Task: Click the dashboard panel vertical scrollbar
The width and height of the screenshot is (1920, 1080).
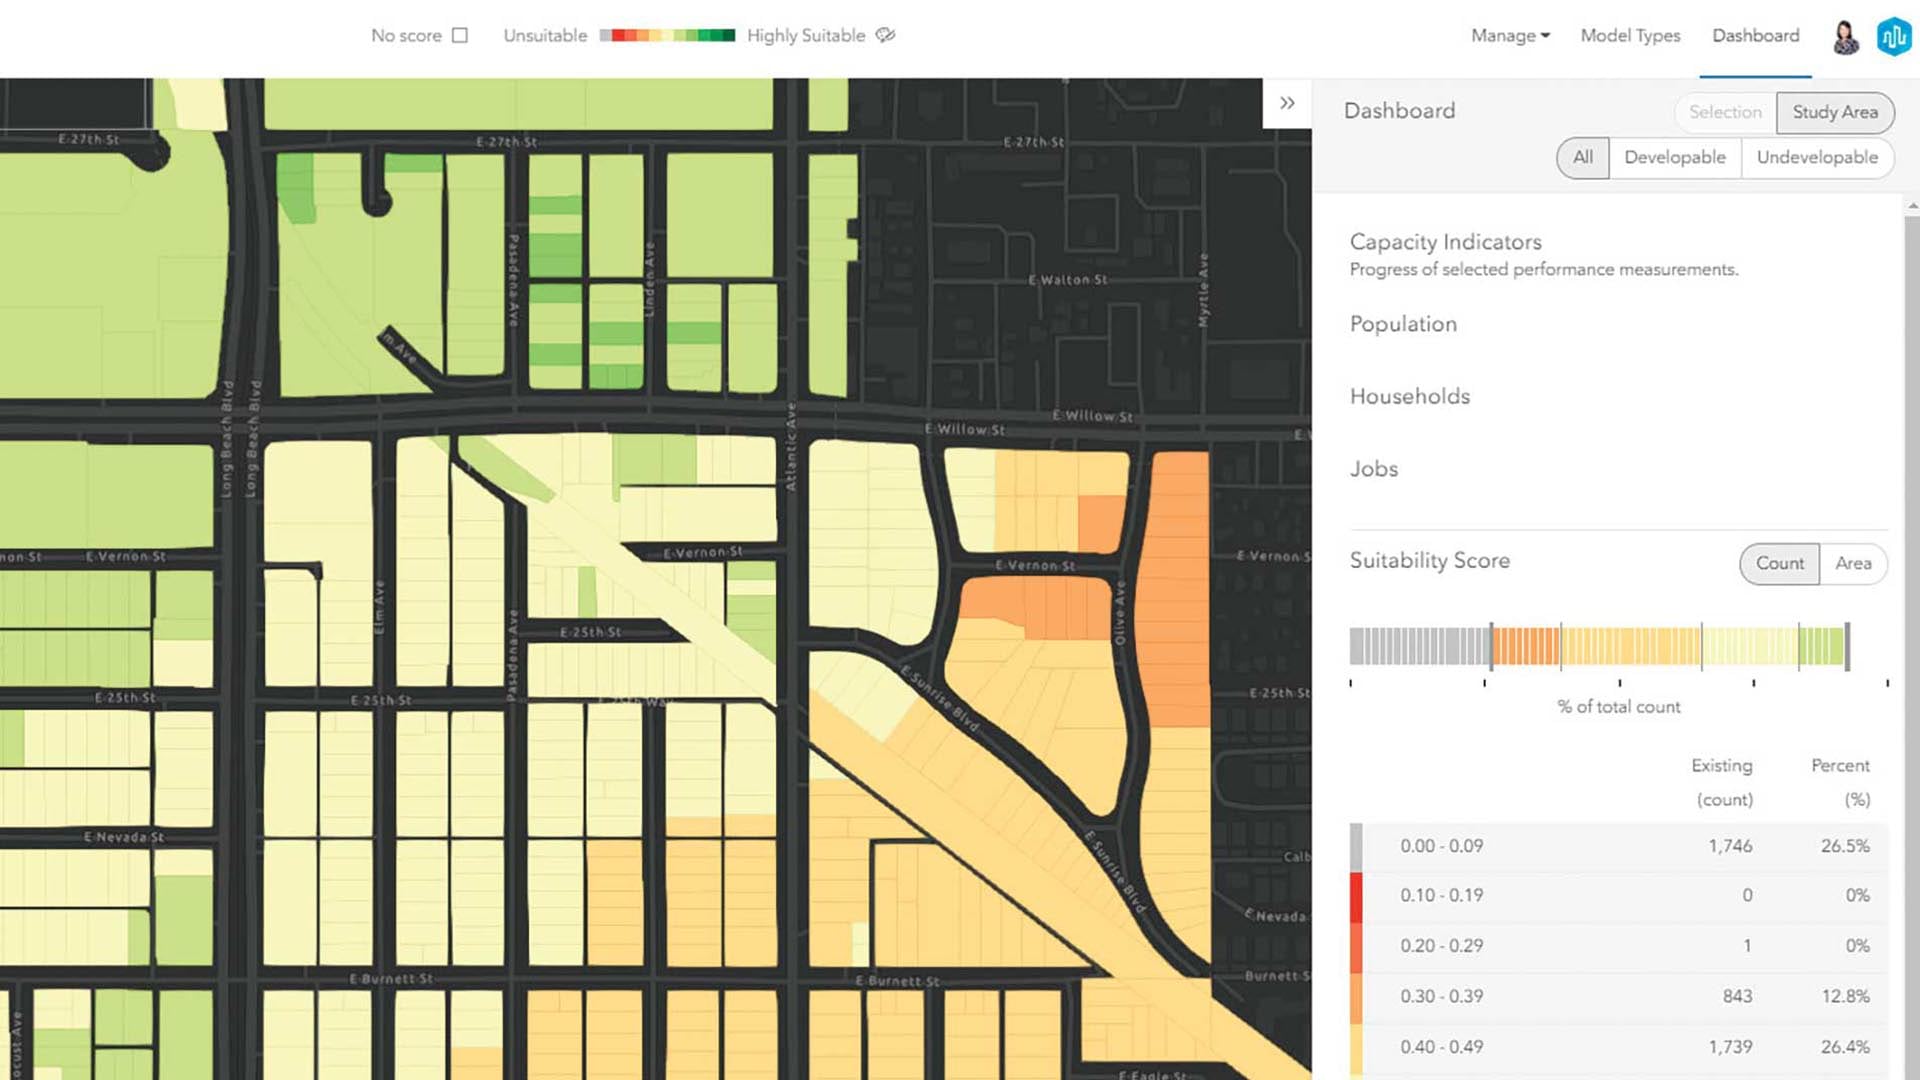Action: (1912, 600)
